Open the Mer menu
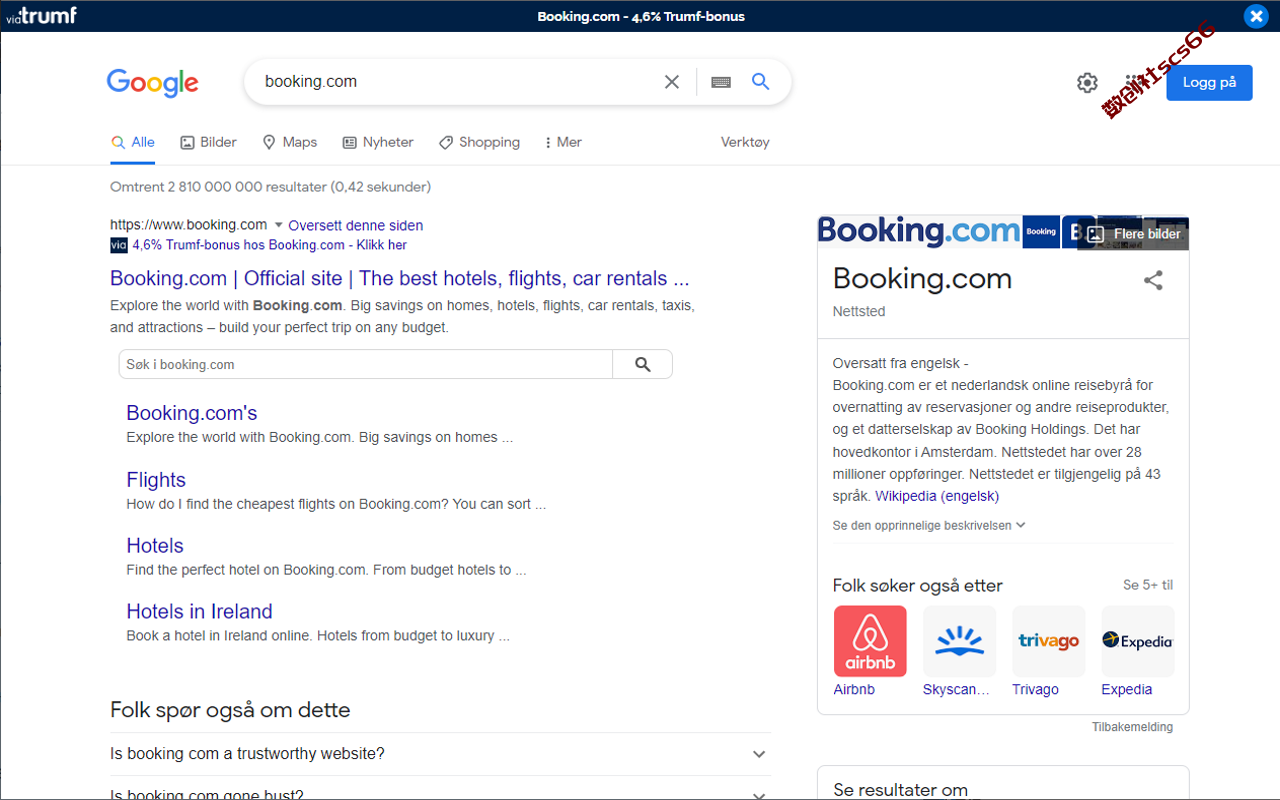The width and height of the screenshot is (1280, 800). (563, 142)
